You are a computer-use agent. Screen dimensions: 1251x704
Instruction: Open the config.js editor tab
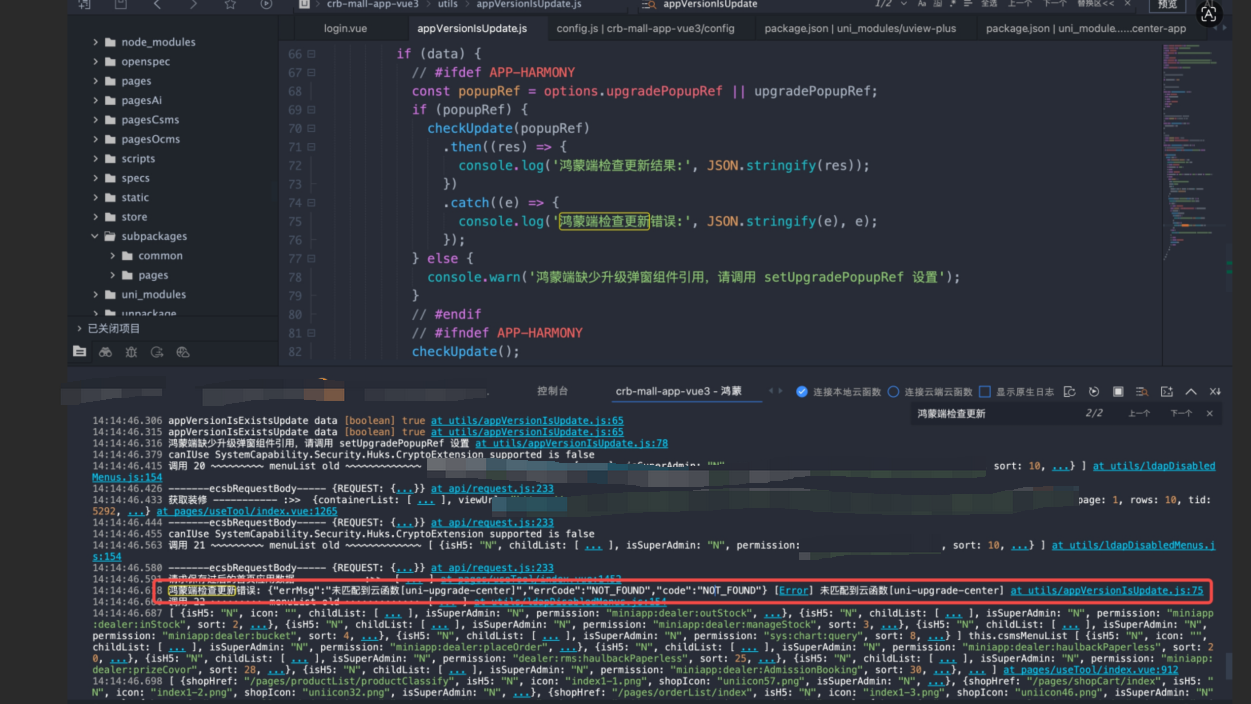645,28
